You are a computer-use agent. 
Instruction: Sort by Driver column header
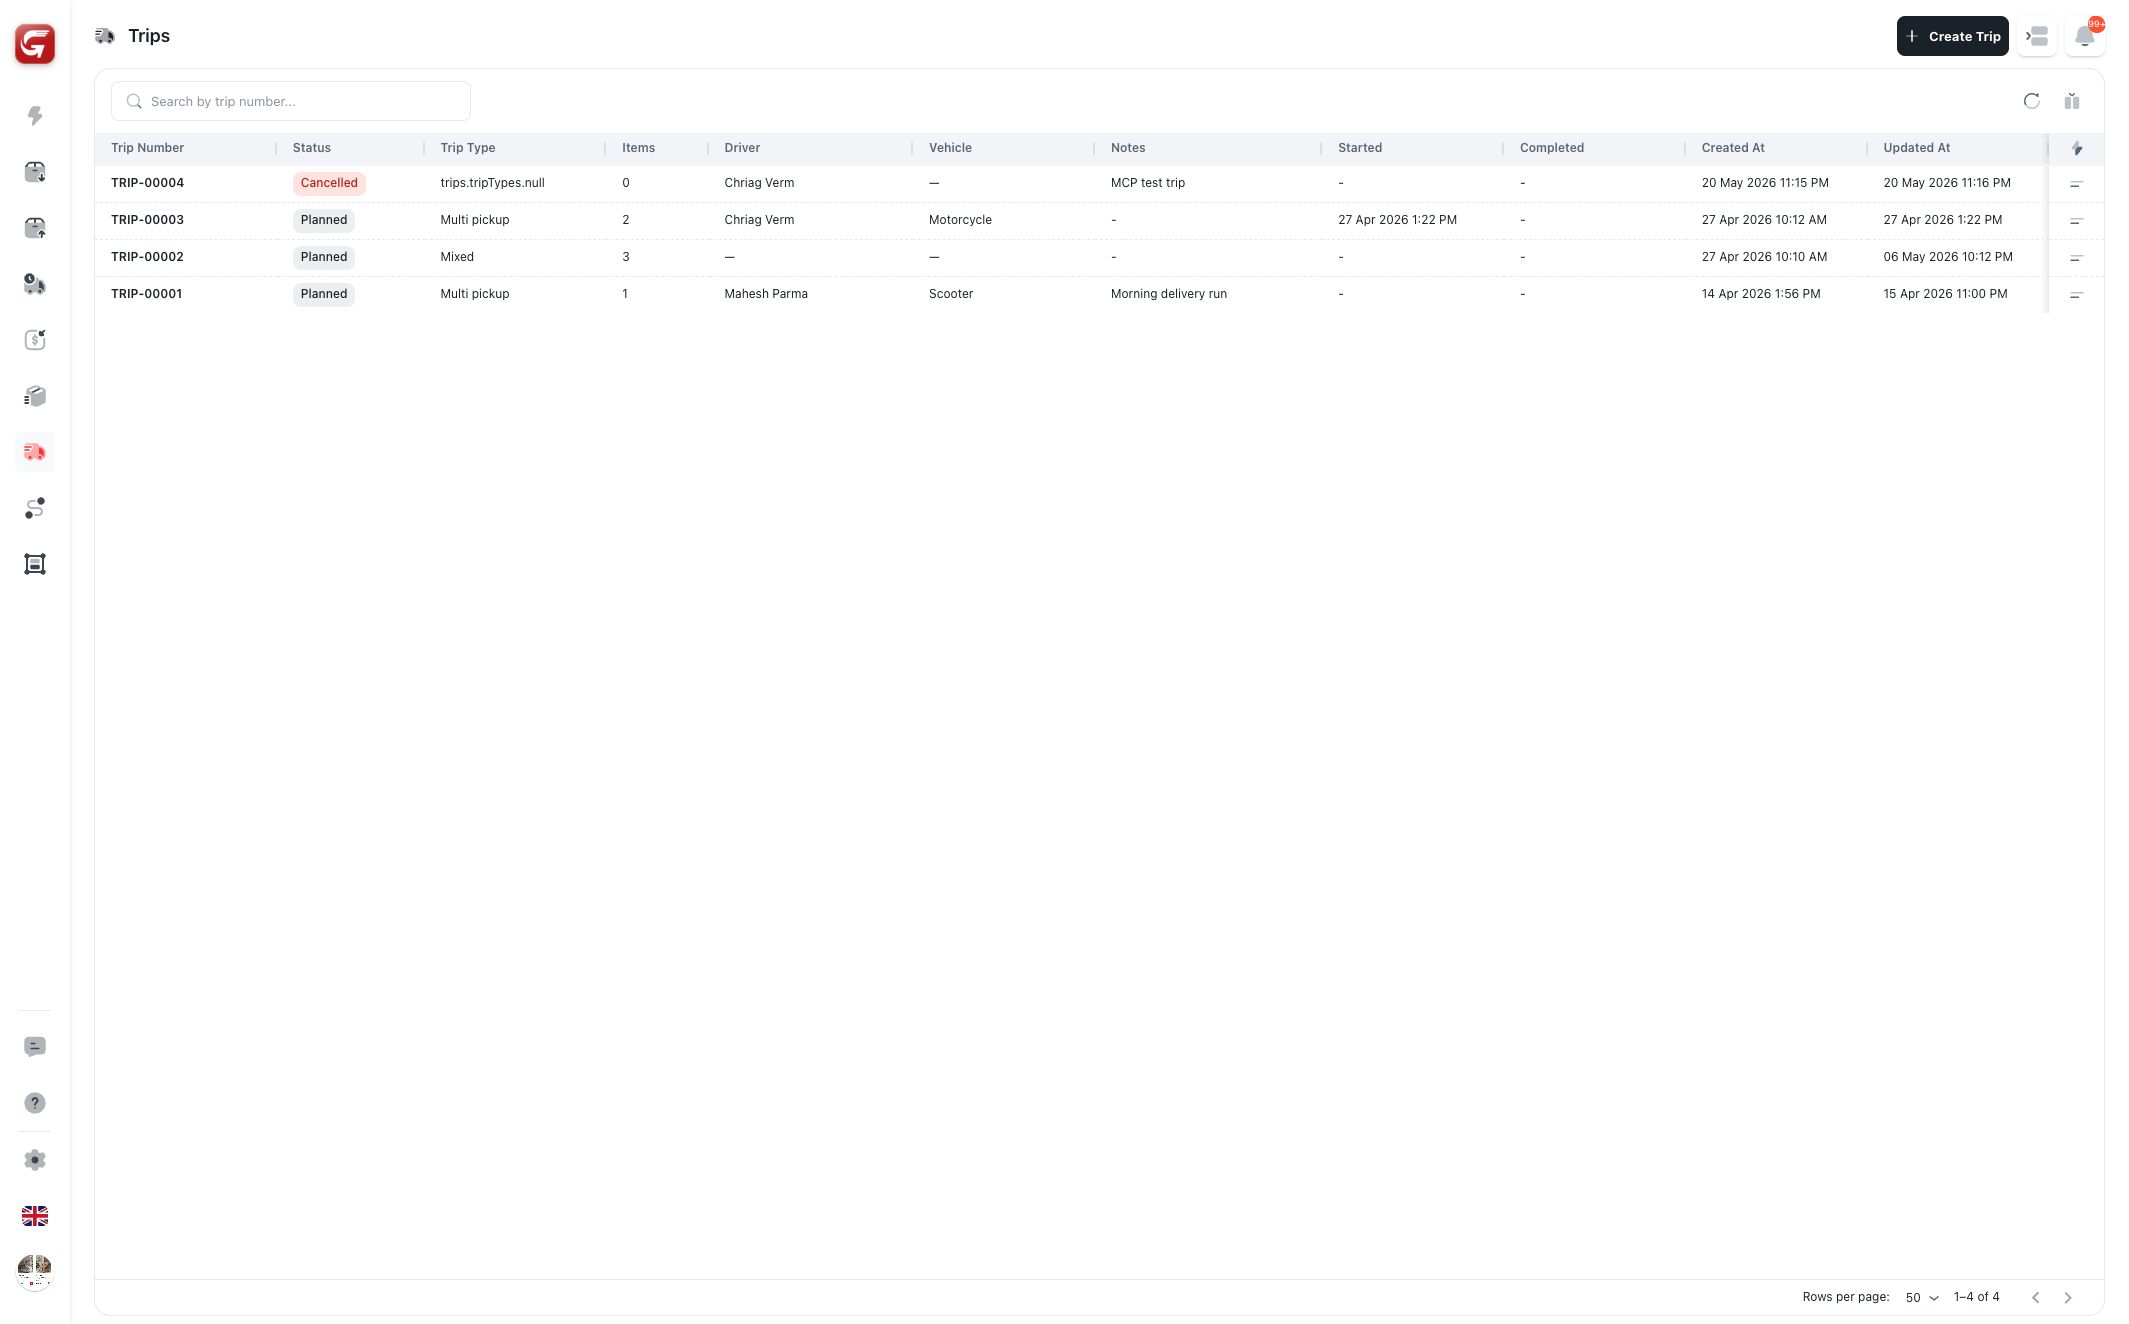pyautogui.click(x=742, y=148)
